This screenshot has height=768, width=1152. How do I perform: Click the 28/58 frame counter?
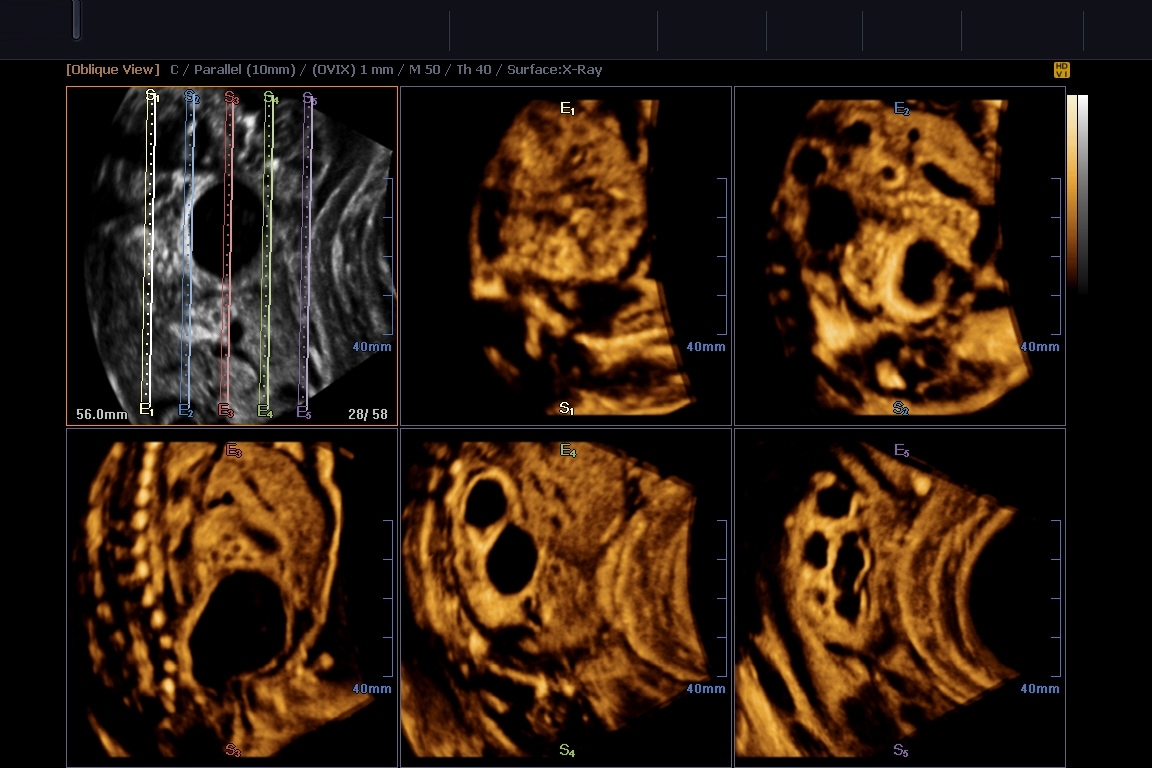367,414
